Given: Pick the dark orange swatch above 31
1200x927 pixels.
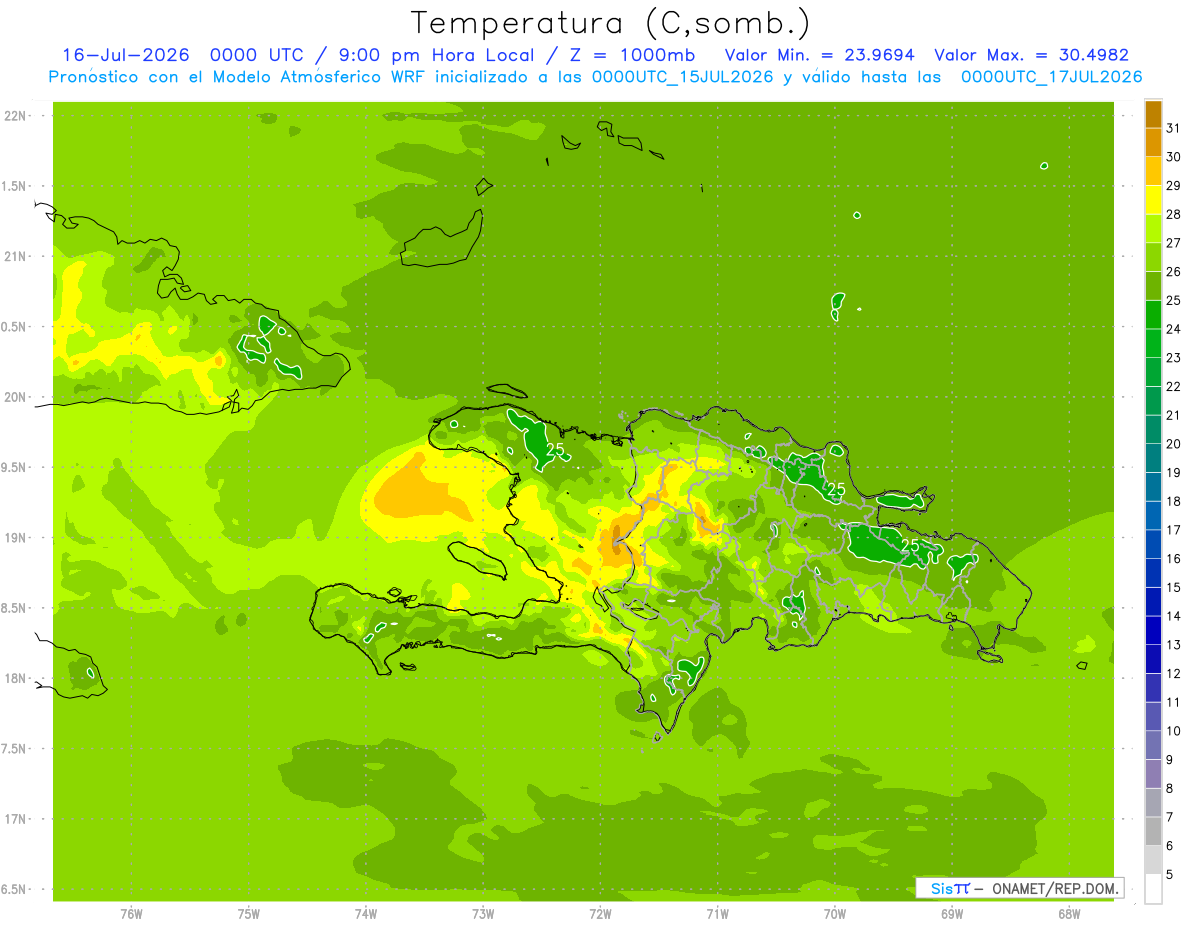Looking at the screenshot, I should (x=1153, y=115).
